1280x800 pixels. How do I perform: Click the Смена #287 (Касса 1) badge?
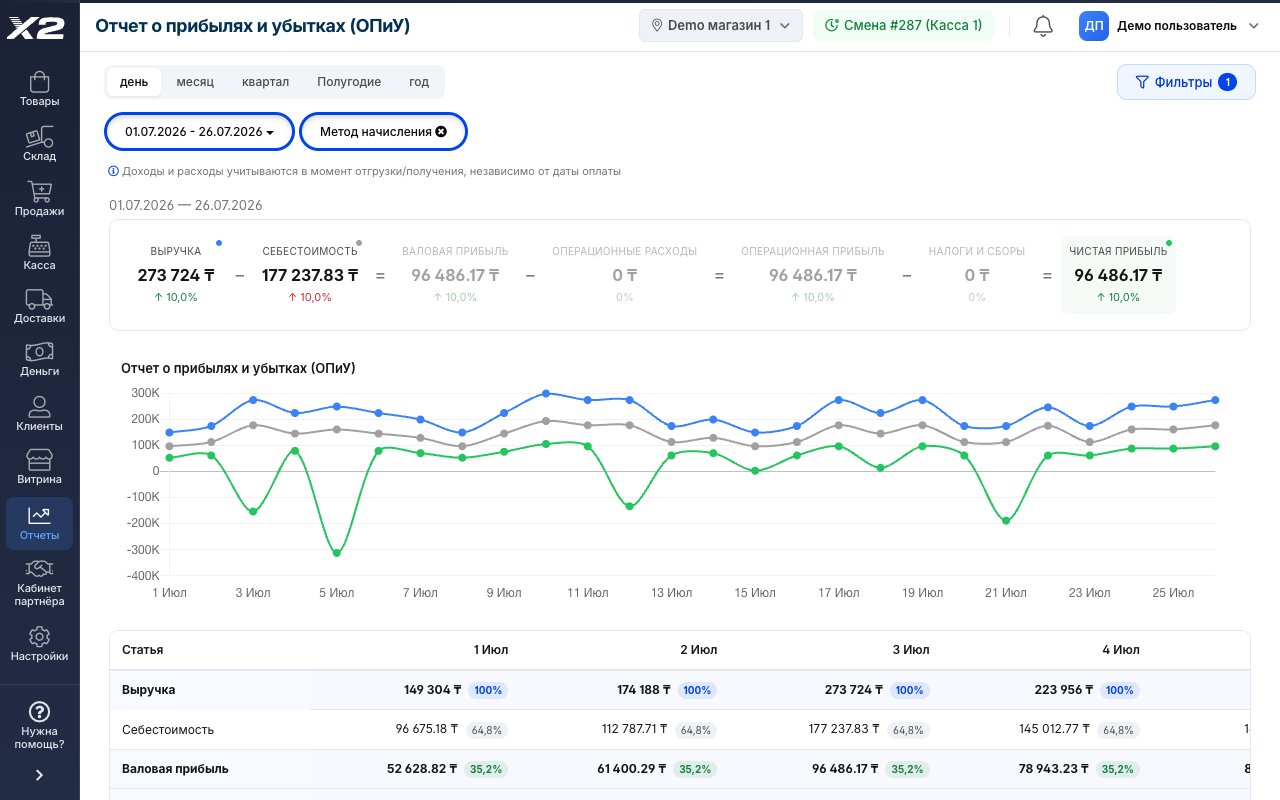tap(903, 26)
